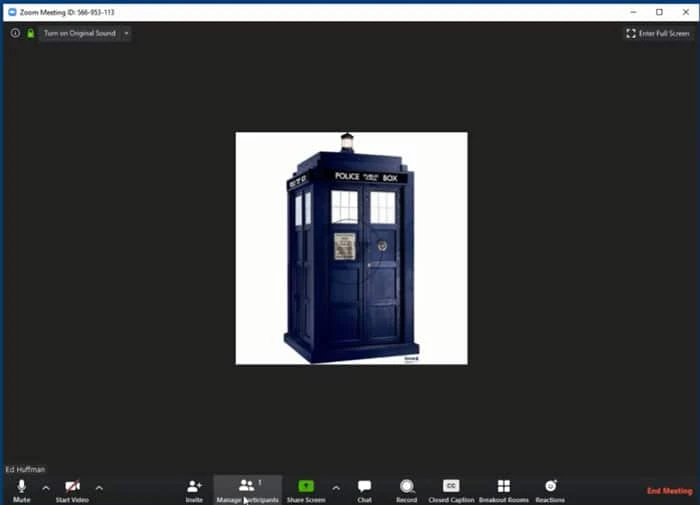
Task: Open the Chat panel
Action: coord(364,490)
